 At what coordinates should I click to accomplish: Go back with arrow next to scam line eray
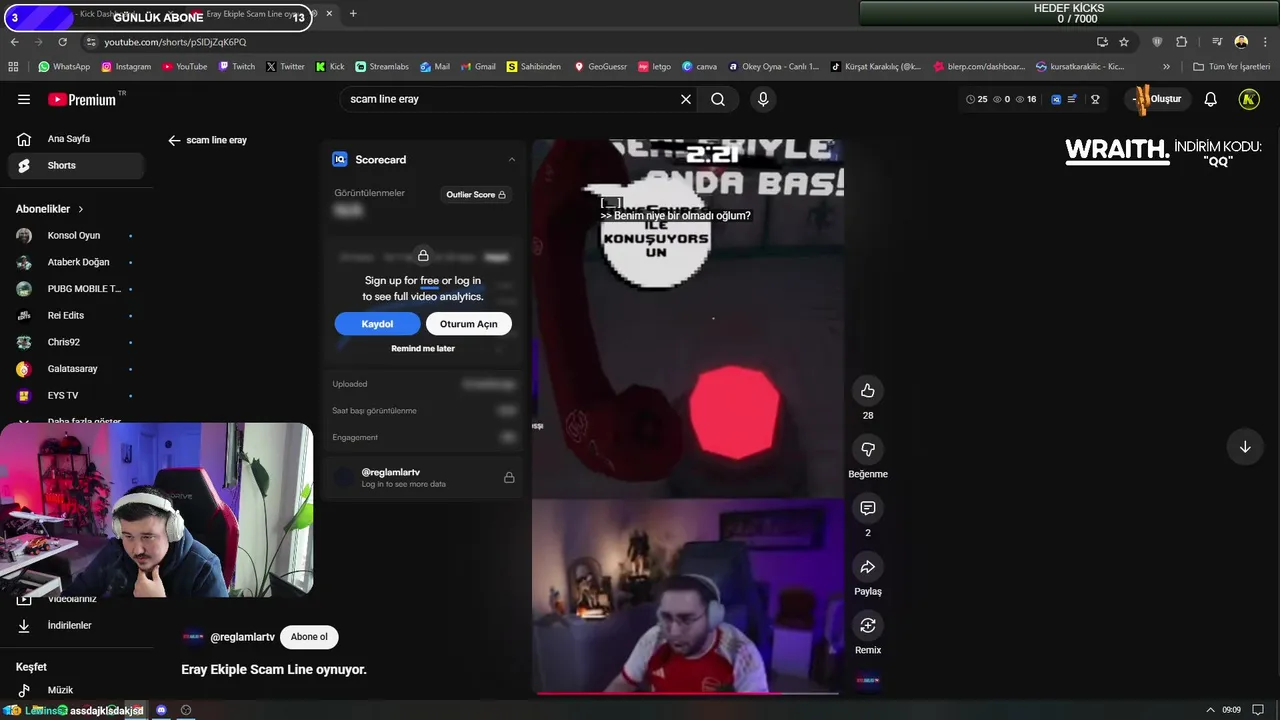174,140
